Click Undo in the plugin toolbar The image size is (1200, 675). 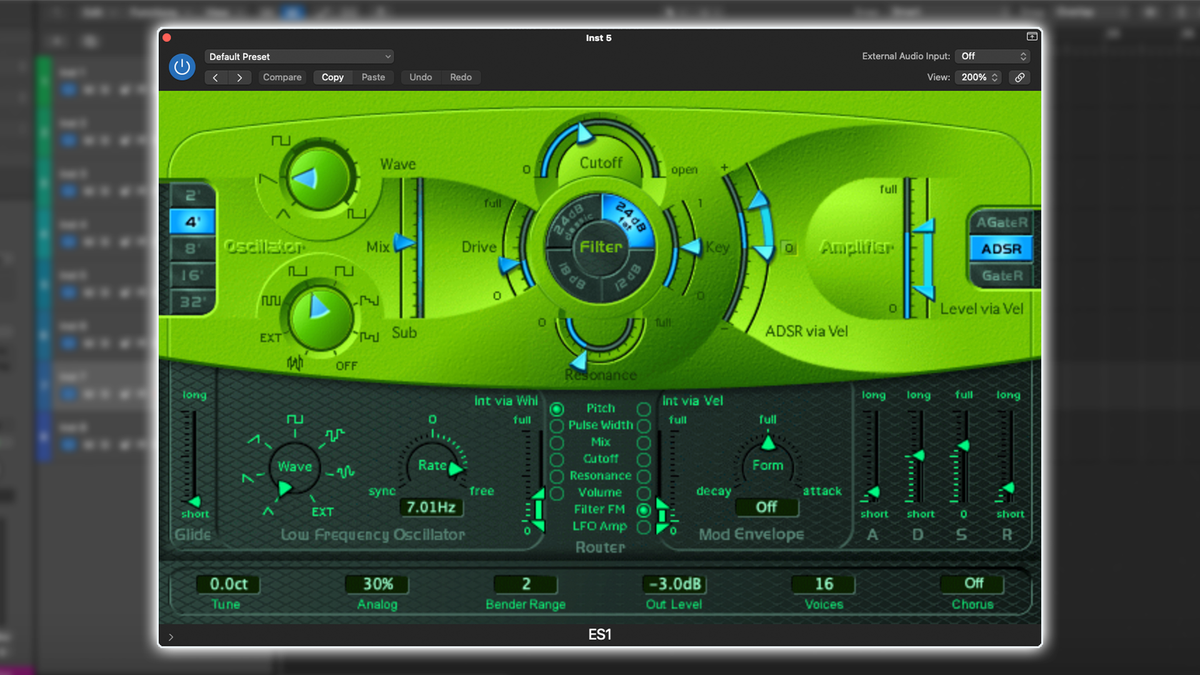[420, 76]
